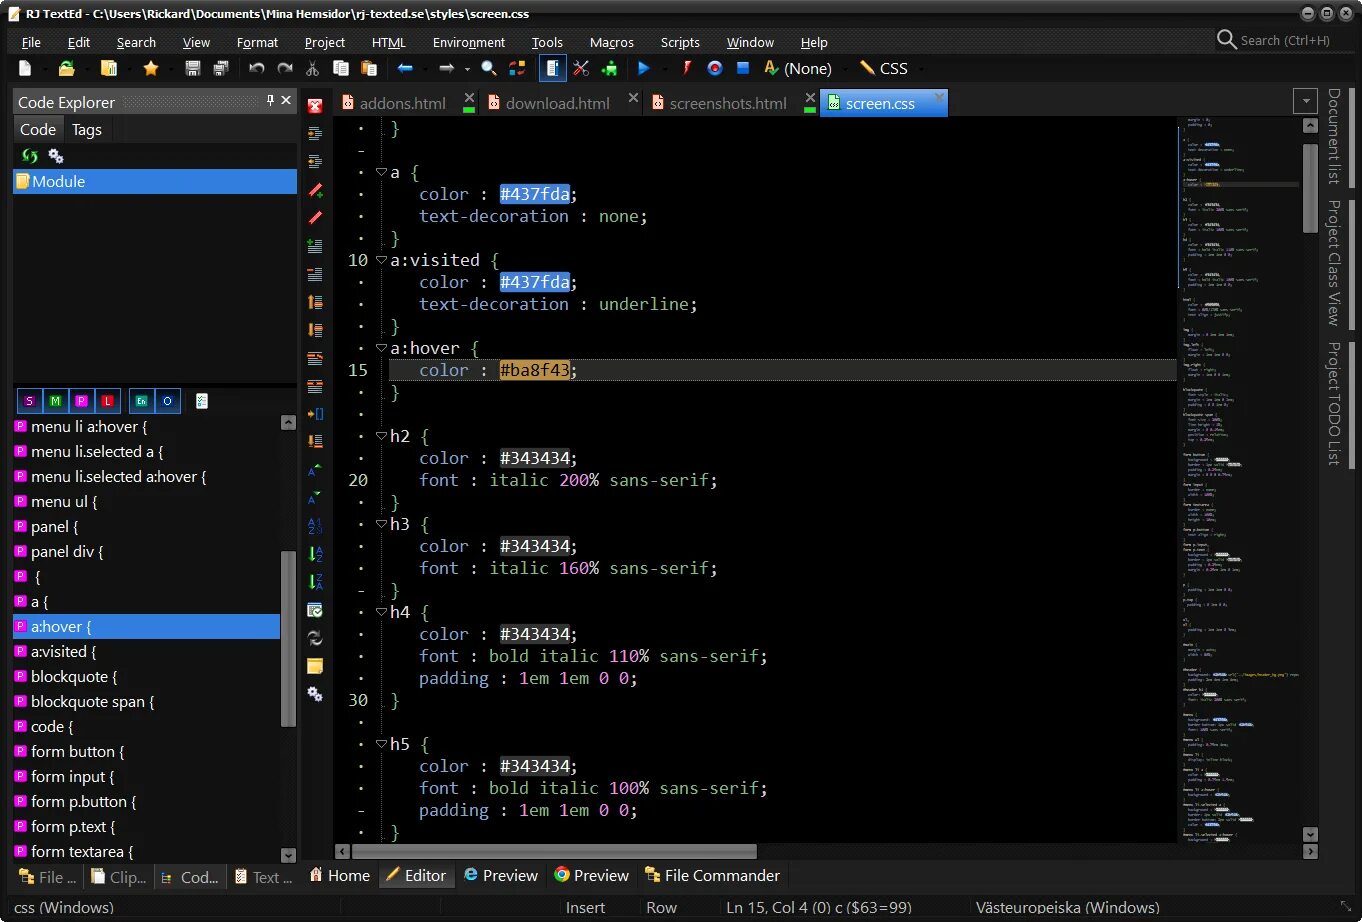Click the File Commander button

[712, 875]
